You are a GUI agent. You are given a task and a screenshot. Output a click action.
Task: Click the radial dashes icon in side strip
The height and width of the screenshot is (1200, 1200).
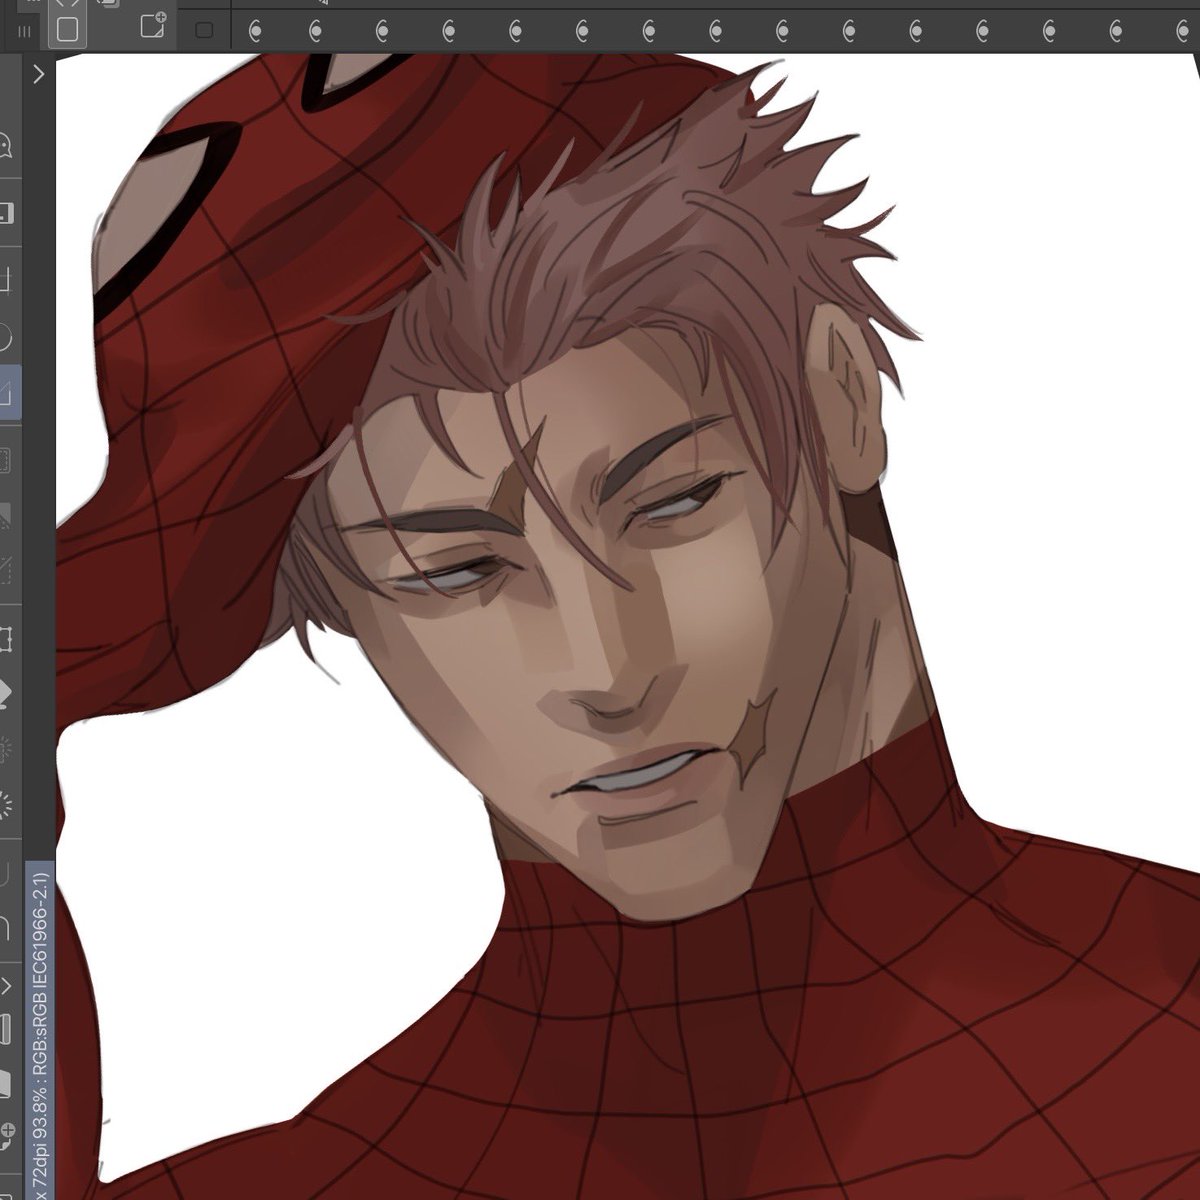5,803
